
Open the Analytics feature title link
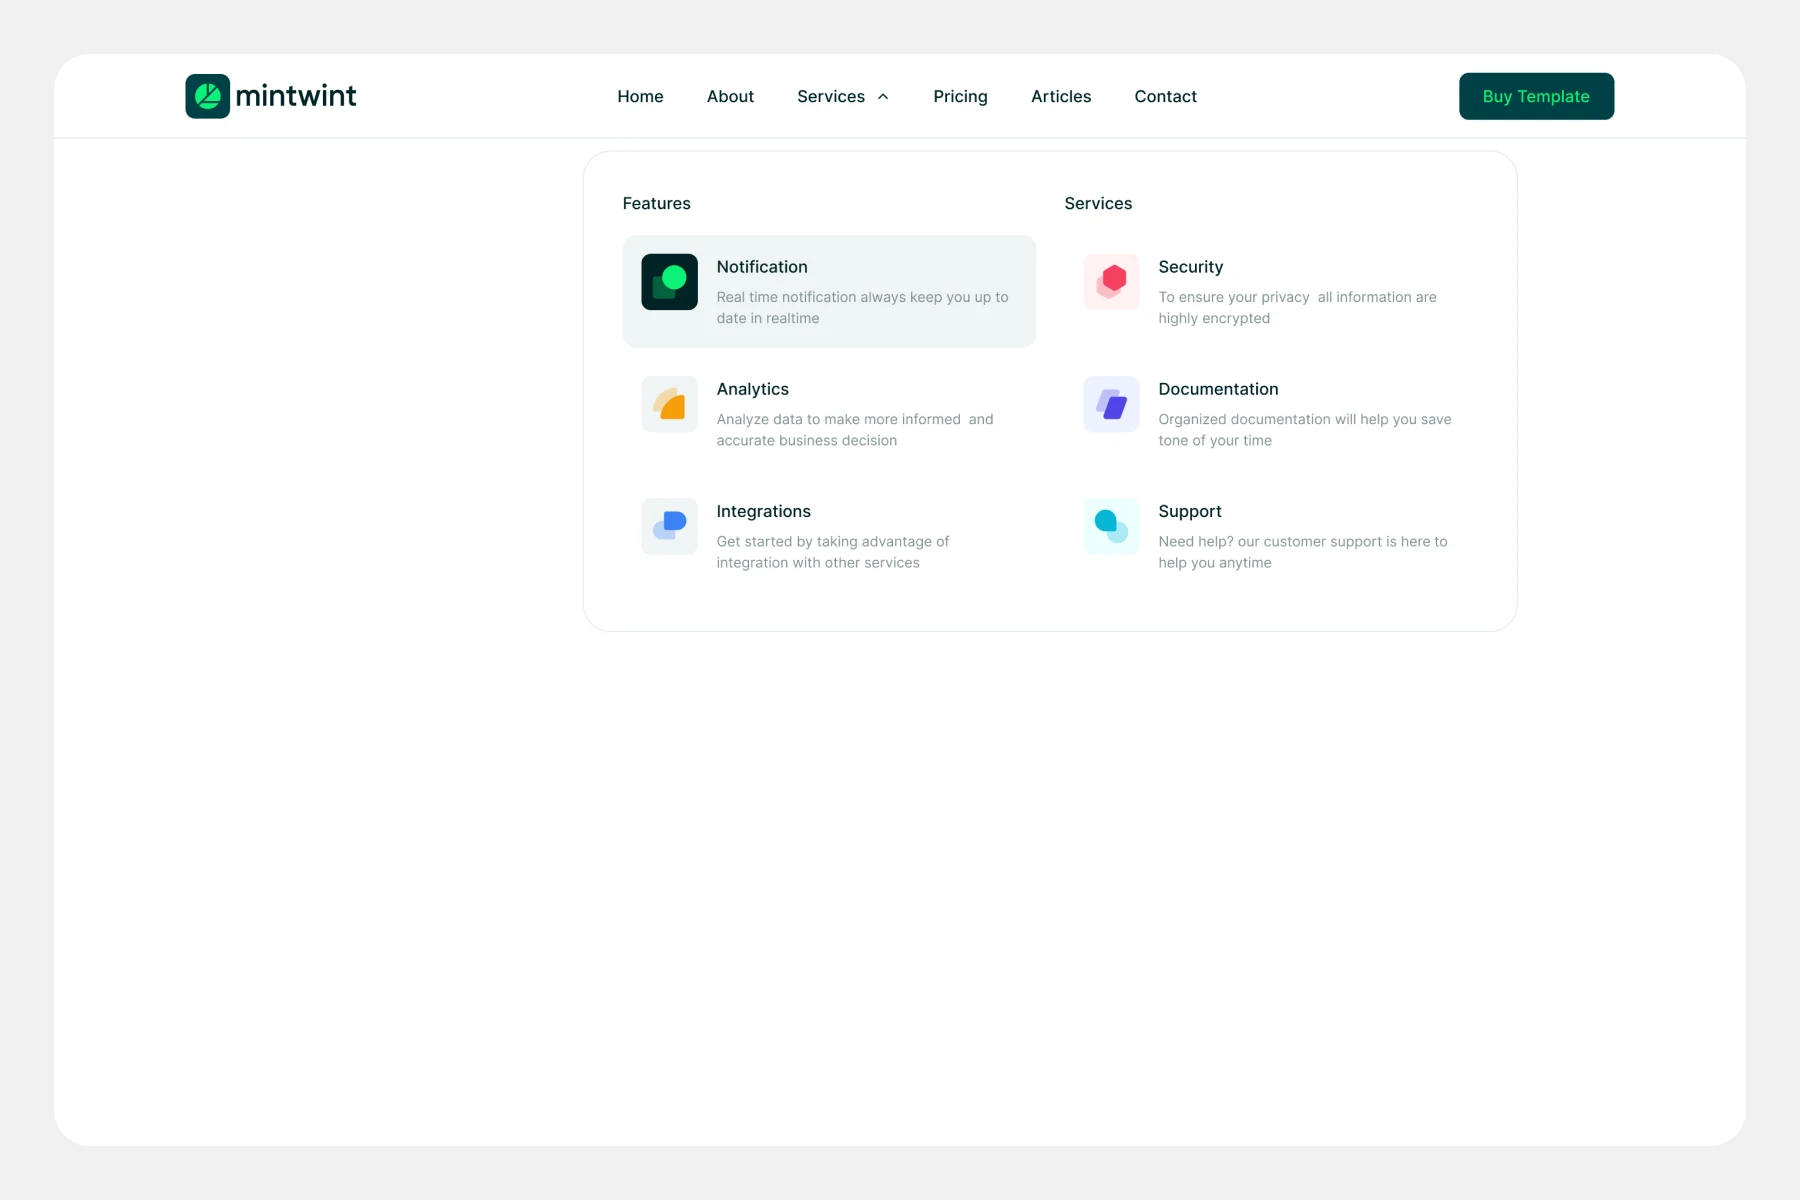(x=752, y=389)
